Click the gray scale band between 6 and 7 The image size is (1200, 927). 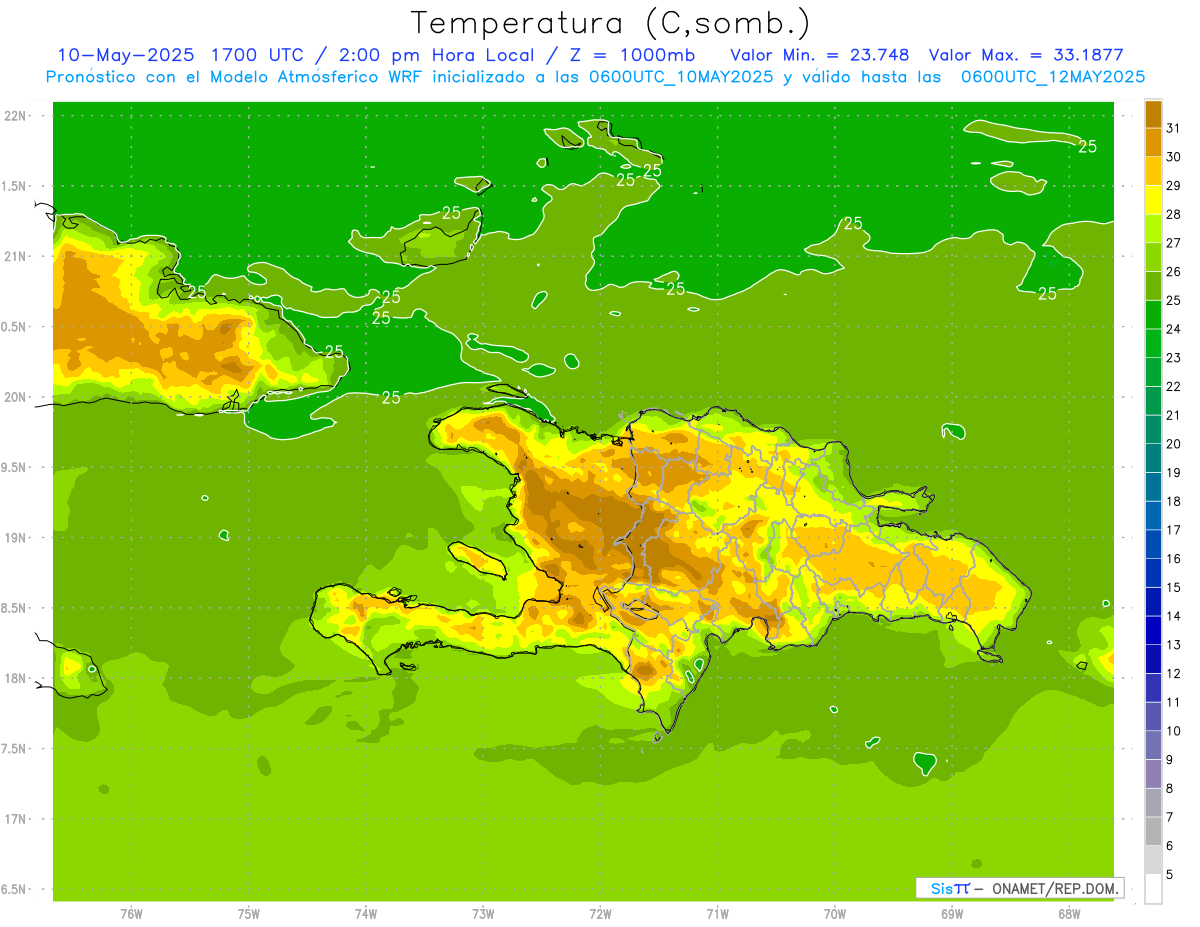coord(1153,831)
